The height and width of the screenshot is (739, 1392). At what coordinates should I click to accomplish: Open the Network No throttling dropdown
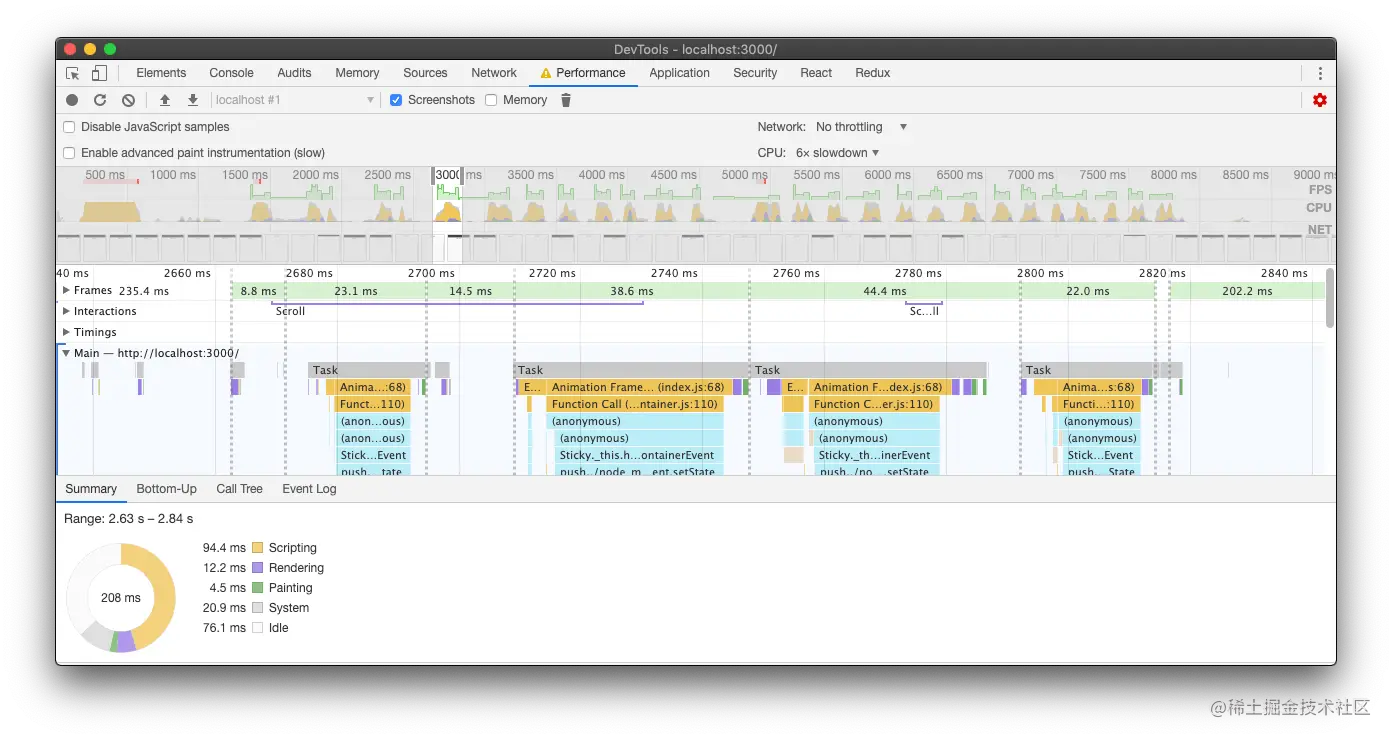[x=861, y=127]
